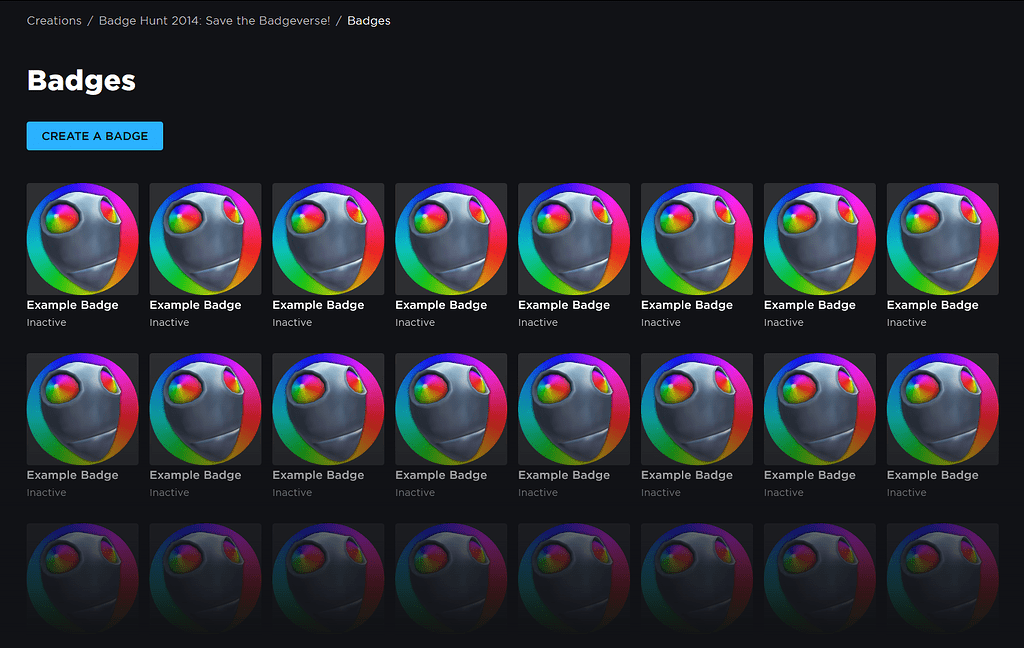Screen dimensions: 1024x648
Task: Open the fifth Example Badge card in top row
Action: click(x=573, y=238)
